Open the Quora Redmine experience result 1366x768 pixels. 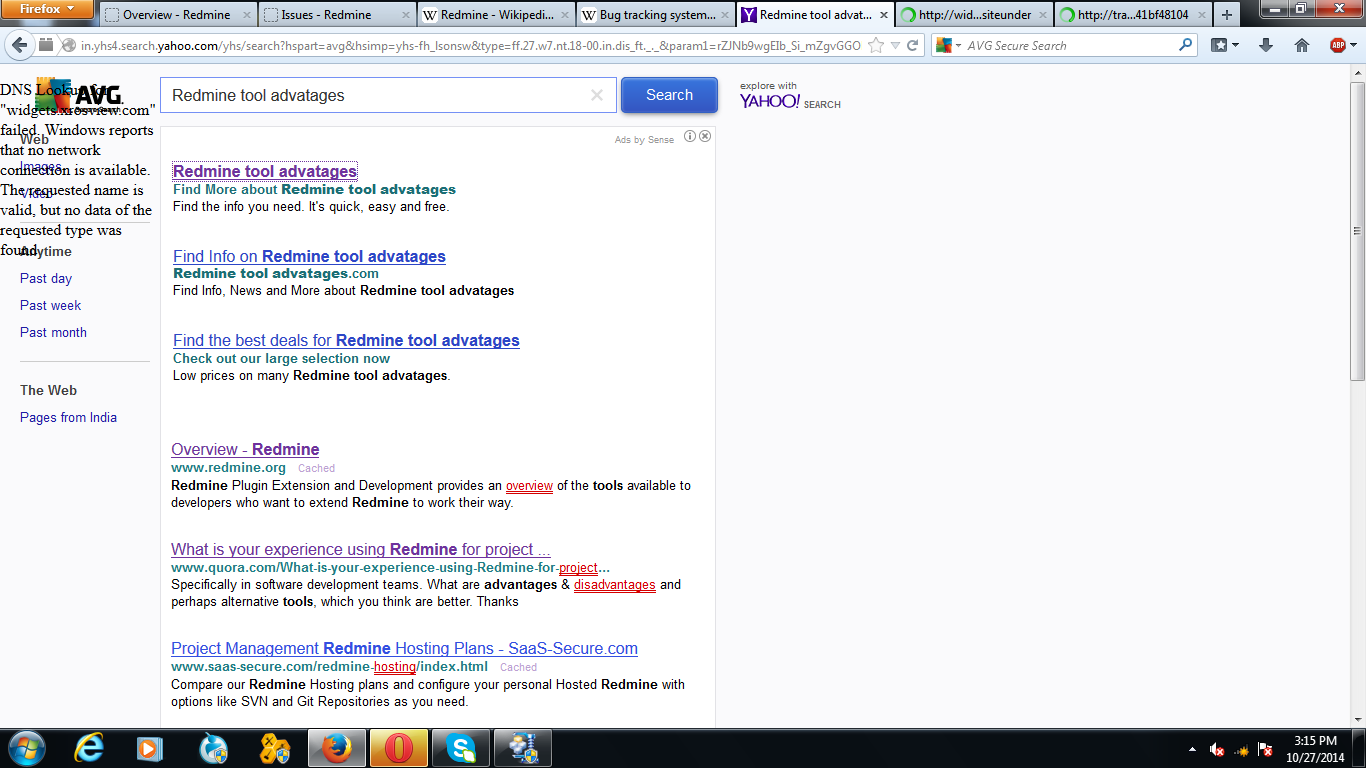(x=361, y=549)
